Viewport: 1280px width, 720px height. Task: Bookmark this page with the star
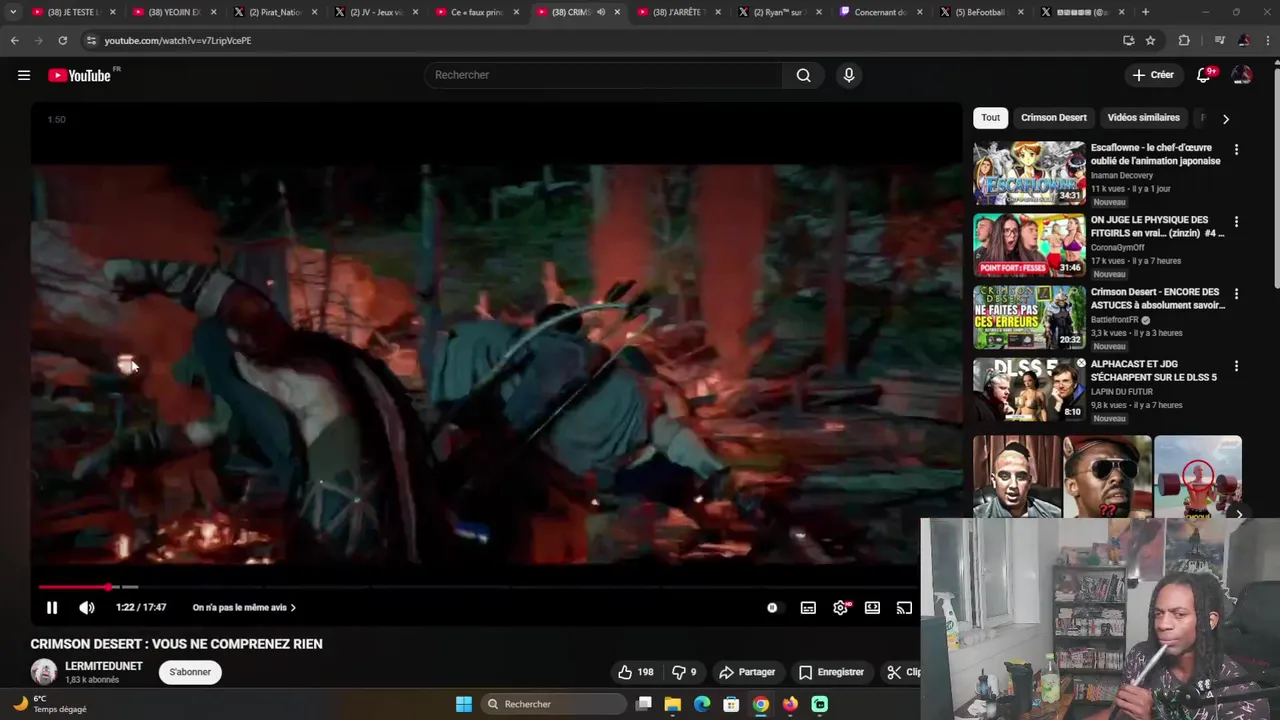pyautogui.click(x=1150, y=40)
